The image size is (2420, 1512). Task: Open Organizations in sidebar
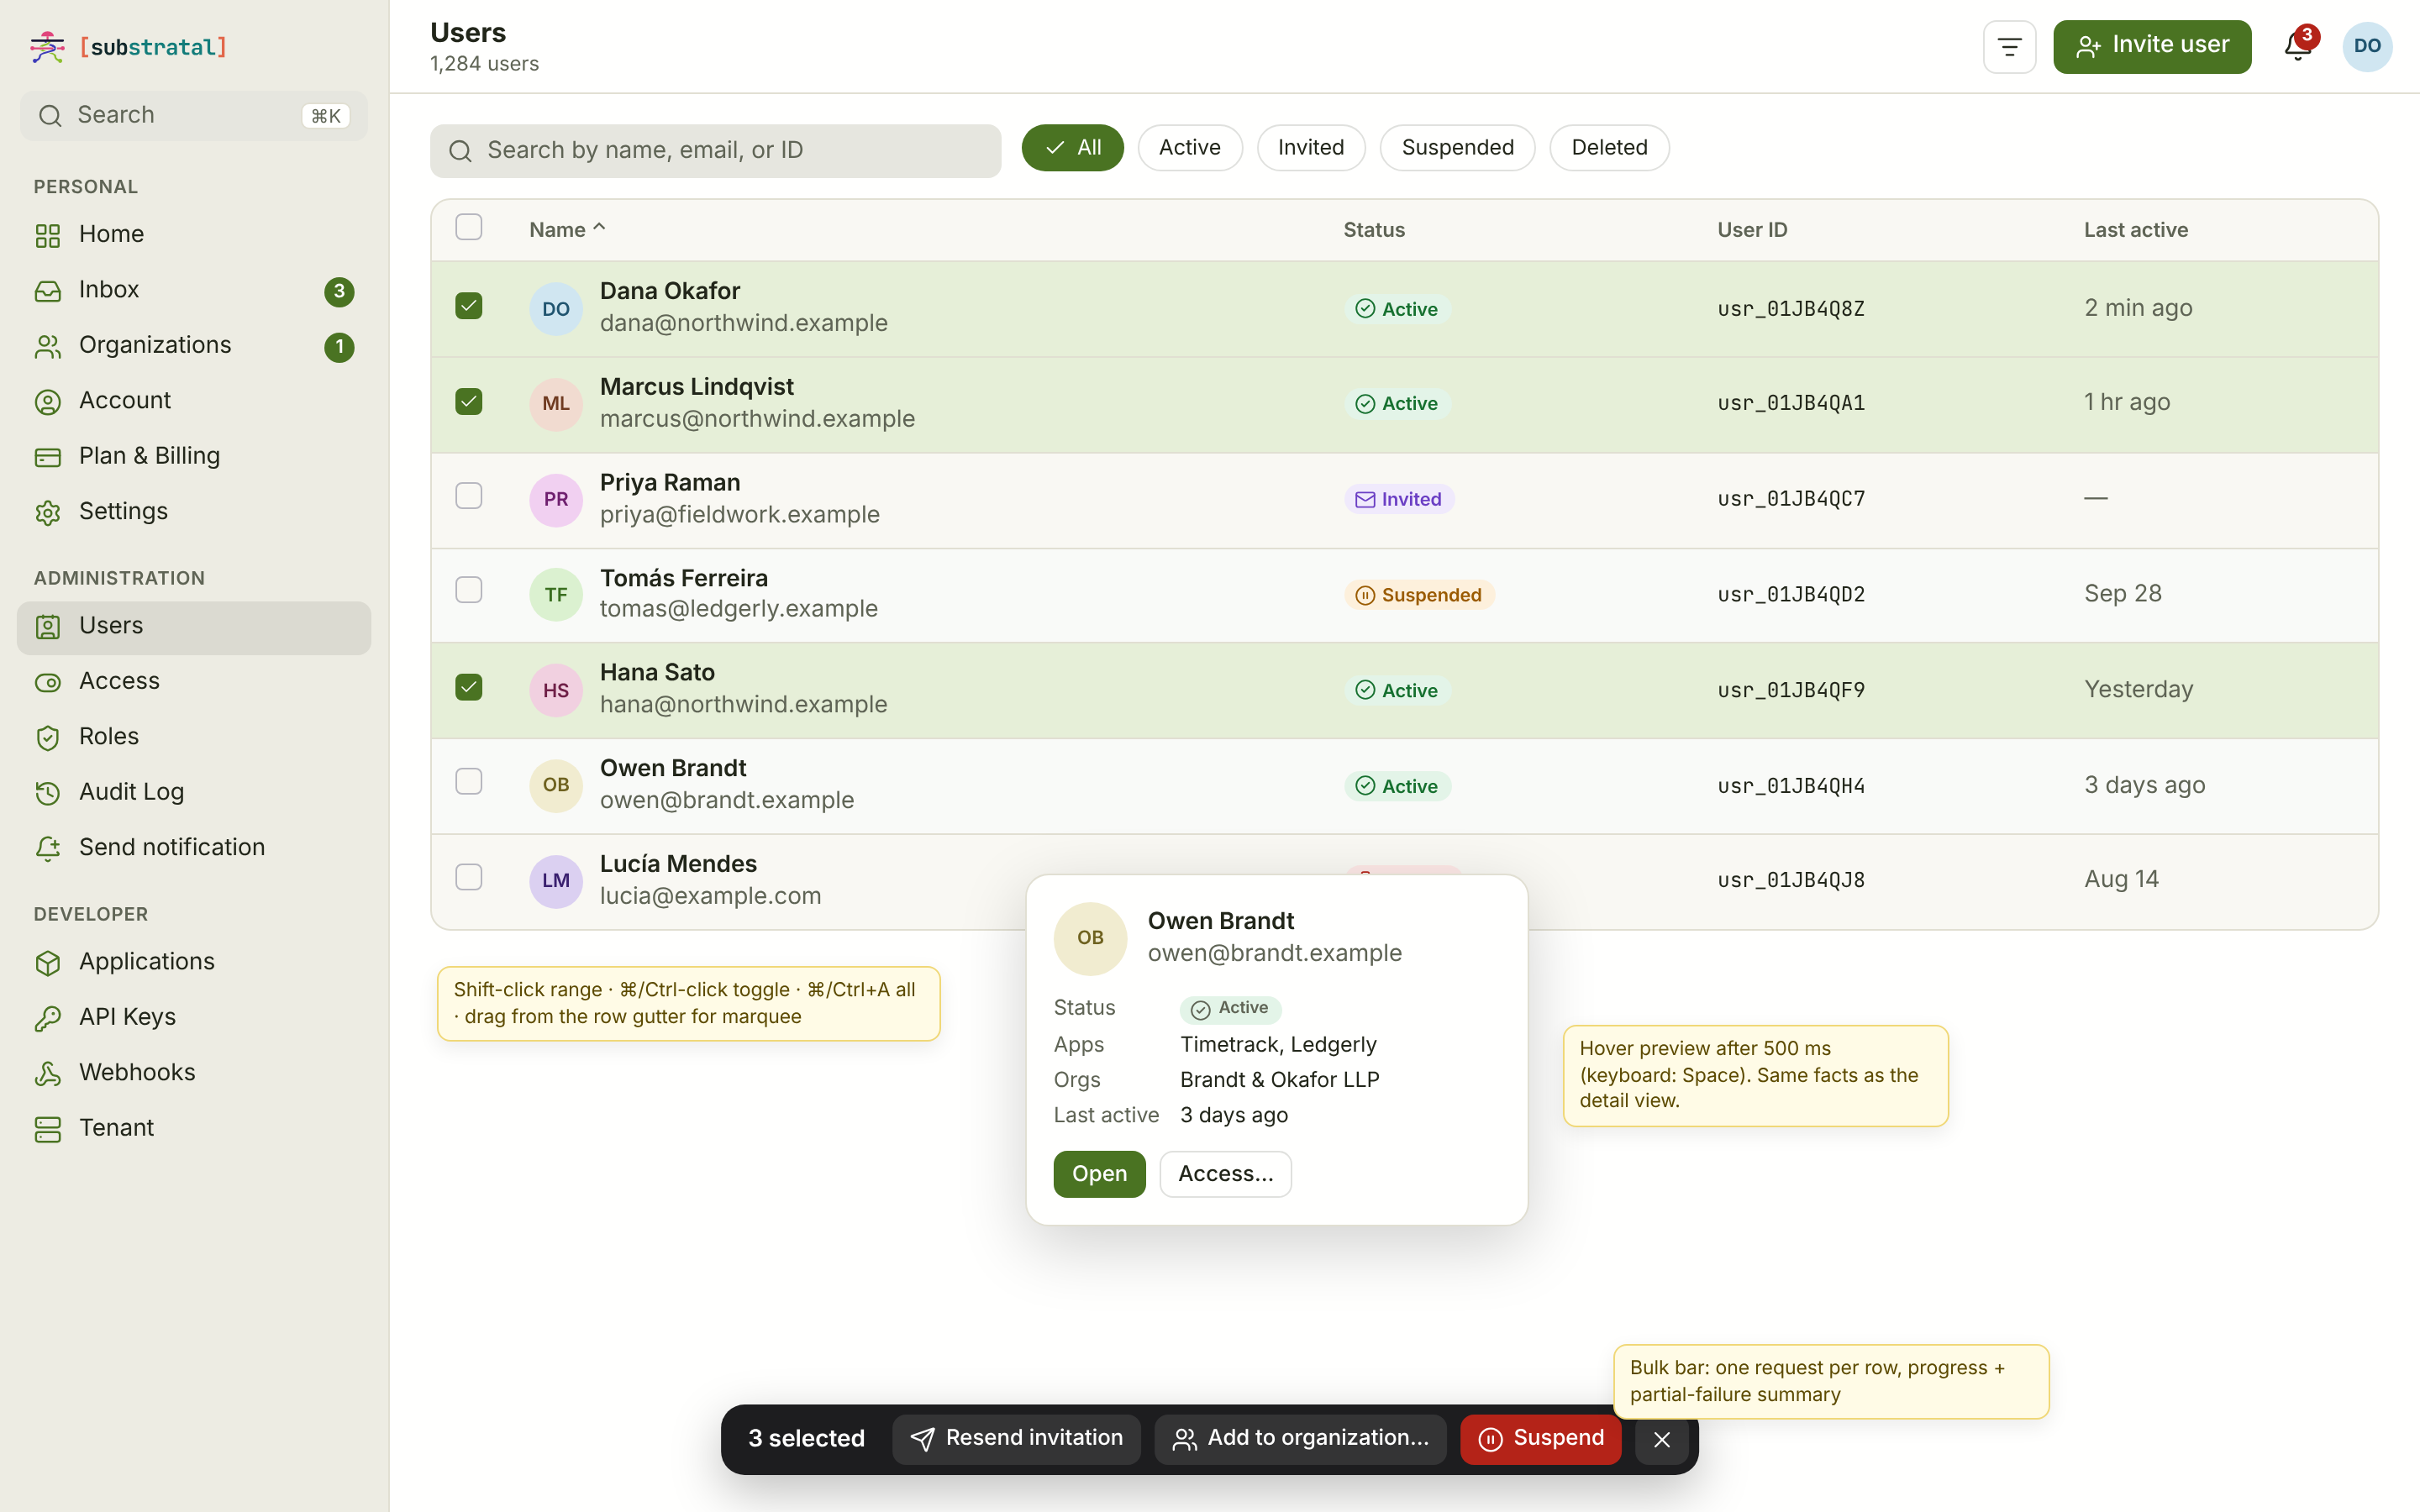(x=194, y=345)
